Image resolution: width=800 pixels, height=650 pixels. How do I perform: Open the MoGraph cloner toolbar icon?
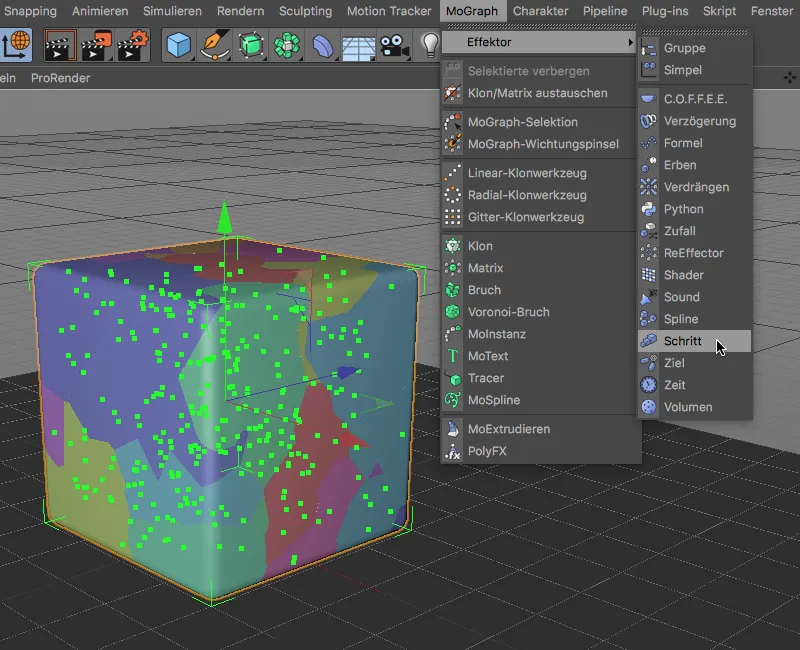286,45
